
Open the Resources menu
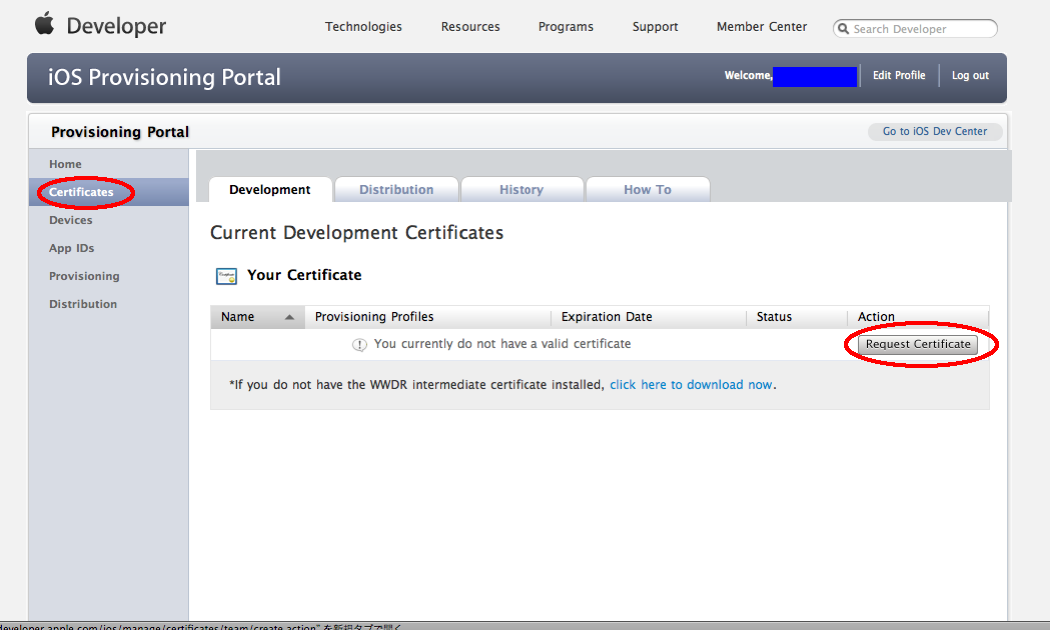click(470, 27)
